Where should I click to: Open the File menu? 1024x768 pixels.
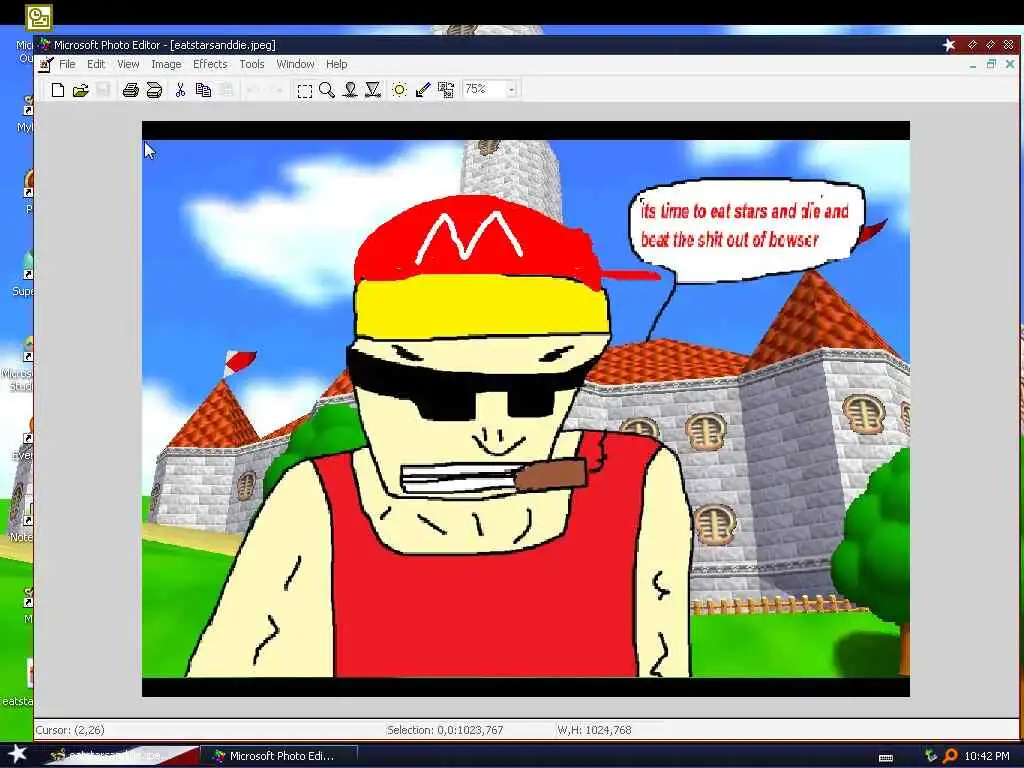tap(67, 64)
